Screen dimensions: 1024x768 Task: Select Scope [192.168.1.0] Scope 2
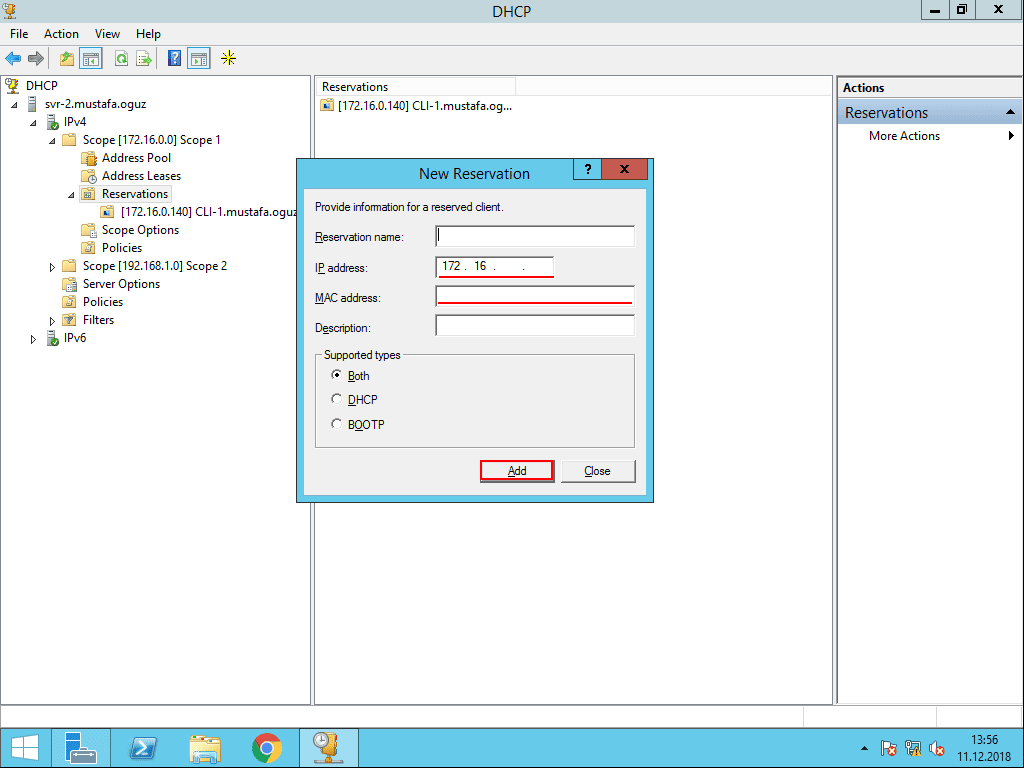[x=155, y=266]
